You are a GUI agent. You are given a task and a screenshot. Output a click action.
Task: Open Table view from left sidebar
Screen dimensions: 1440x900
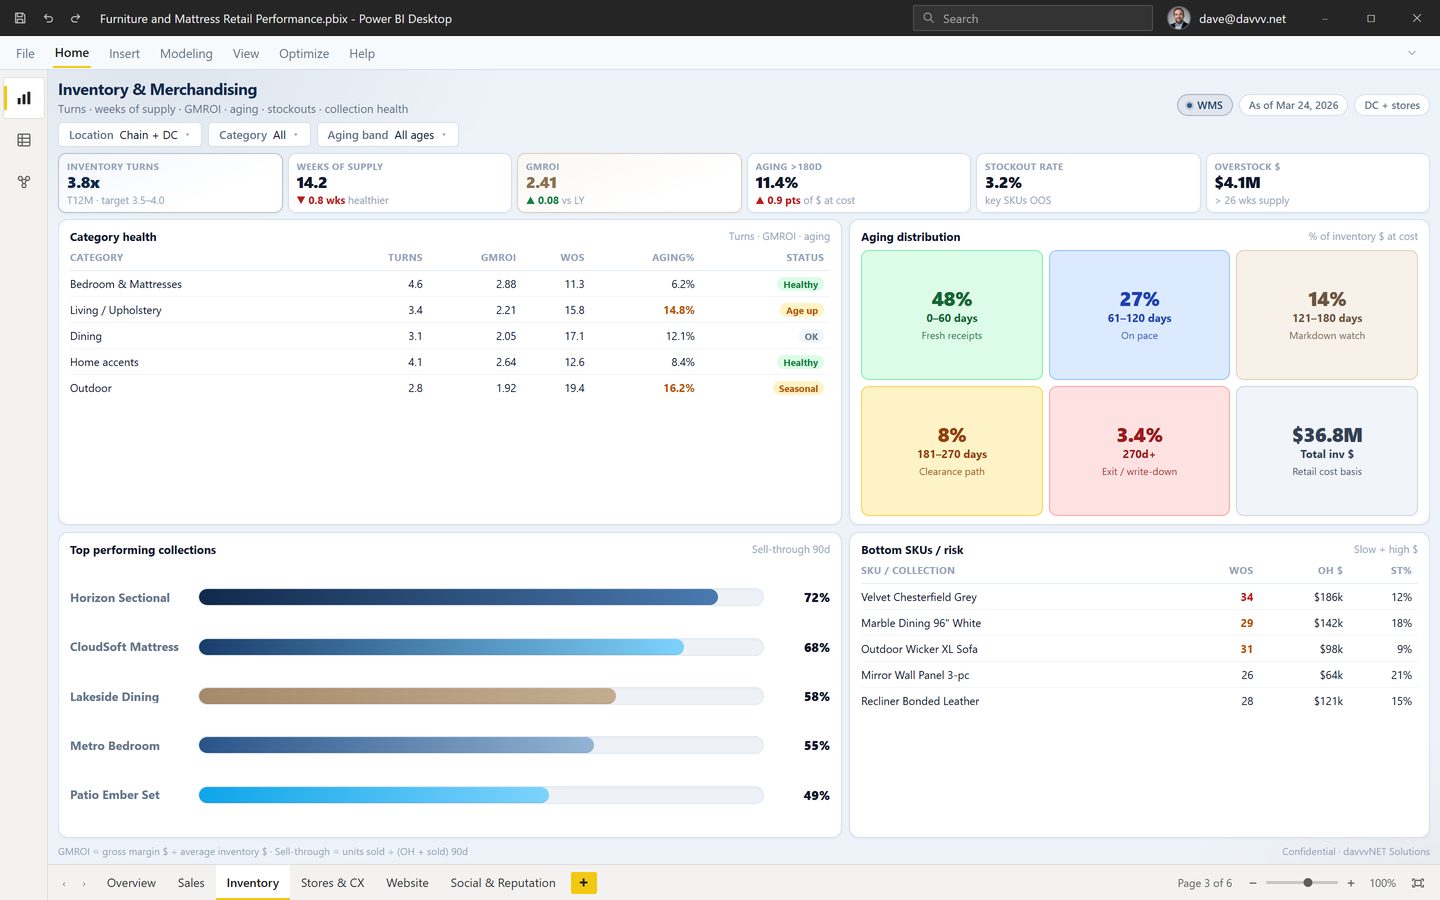click(24, 140)
